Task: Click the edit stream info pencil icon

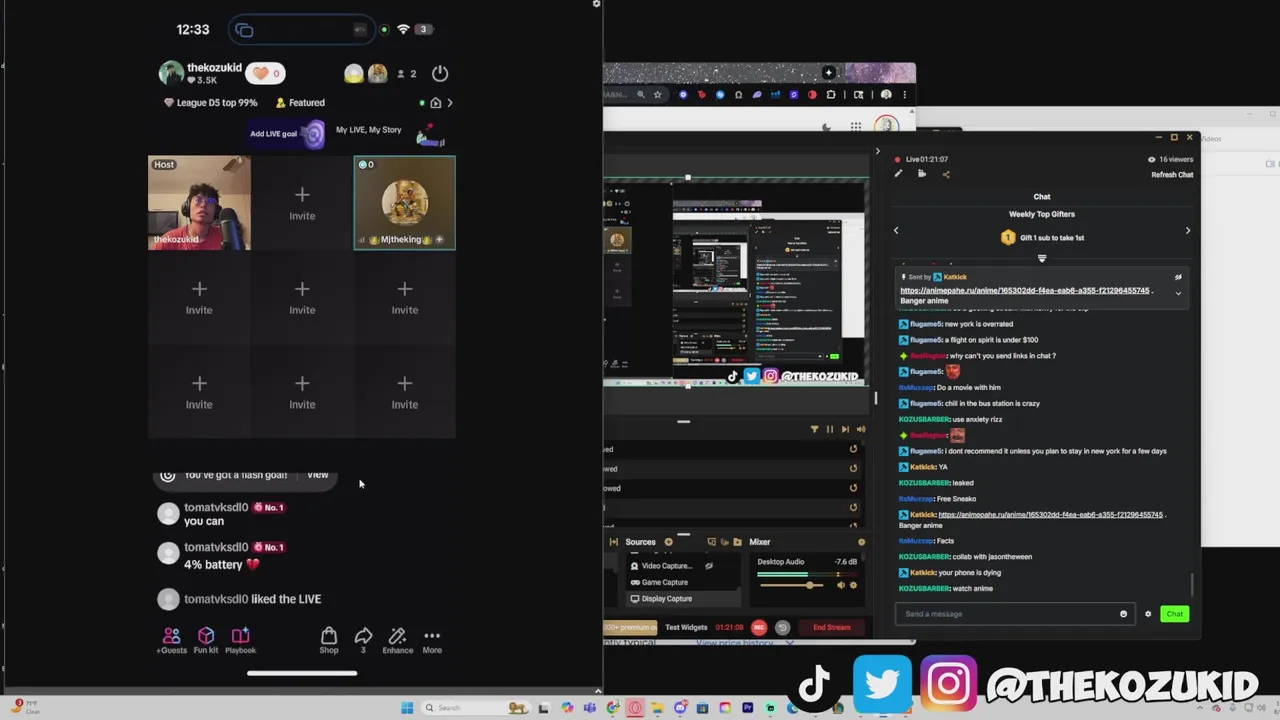Action: click(898, 174)
